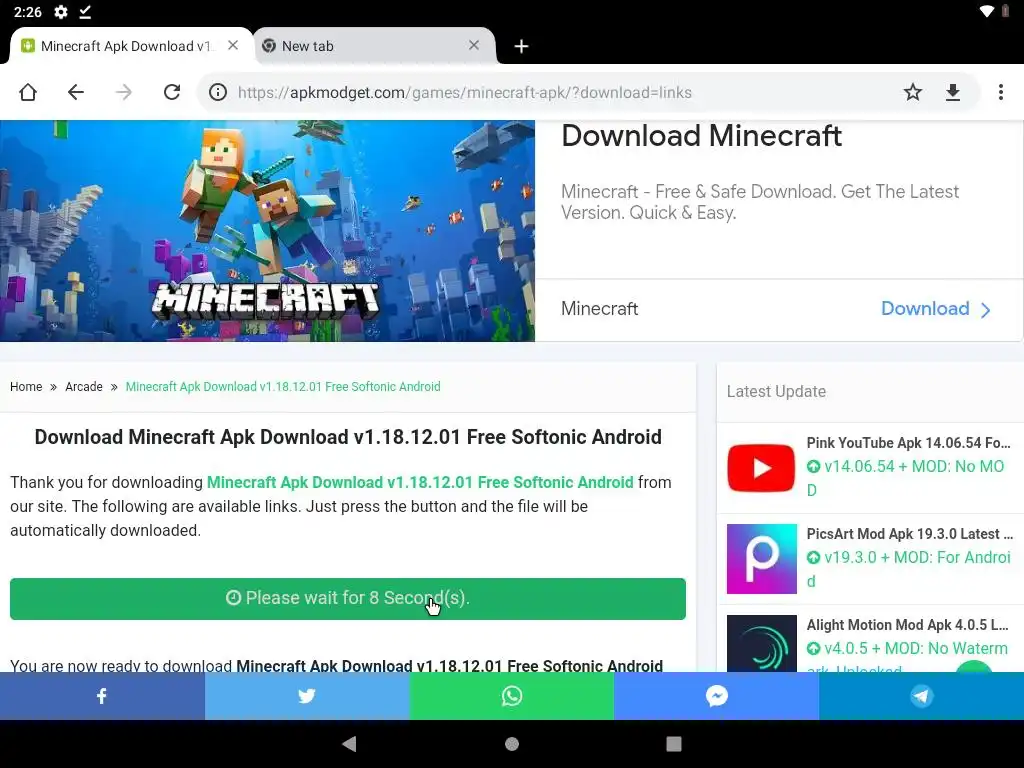Open PicsArt Mod Apk 19.3.0 entry
This screenshot has height=768, width=1024.
coord(909,534)
